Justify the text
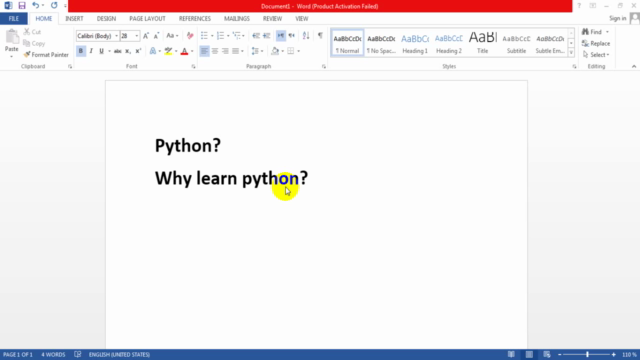Screen dimensions: 640x360 236,51
